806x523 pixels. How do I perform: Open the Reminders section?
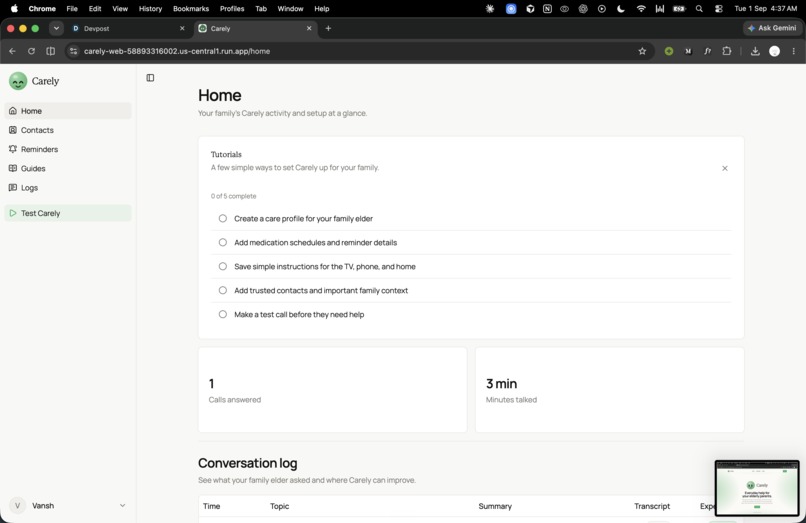tap(68, 149)
